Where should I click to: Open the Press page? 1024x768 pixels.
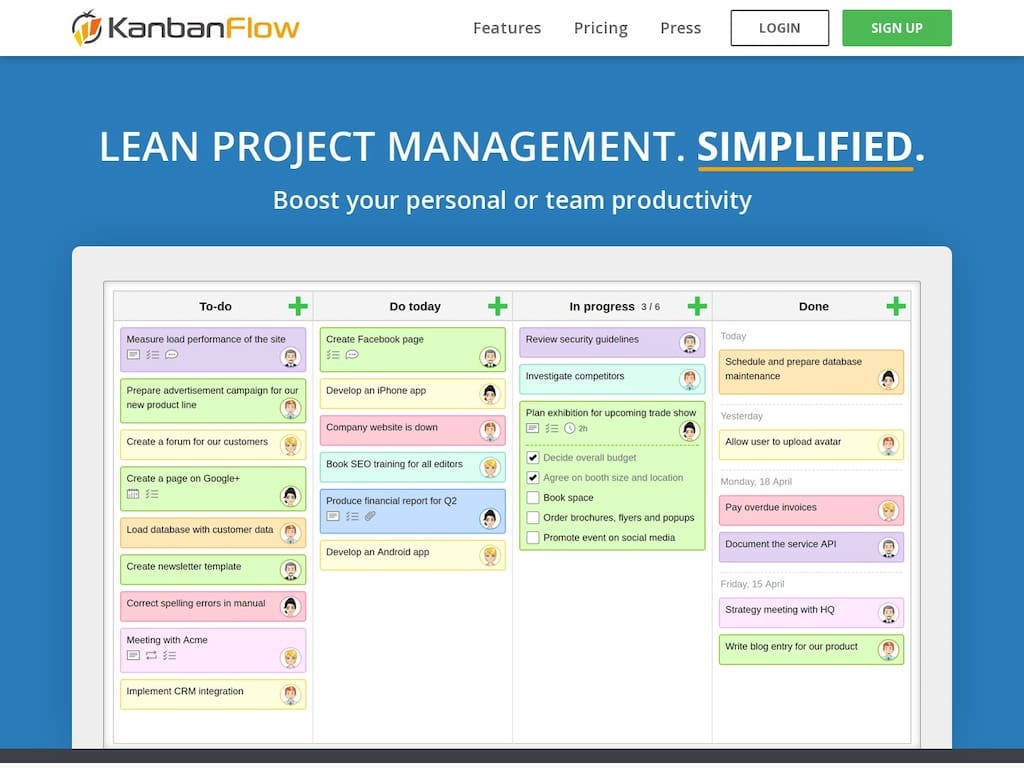tap(680, 28)
